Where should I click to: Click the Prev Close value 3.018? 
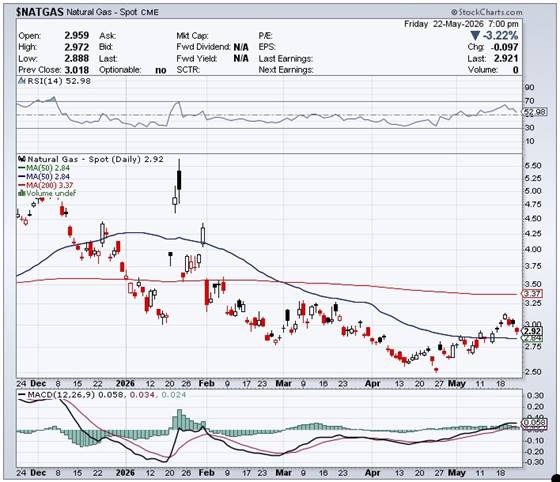[76, 70]
